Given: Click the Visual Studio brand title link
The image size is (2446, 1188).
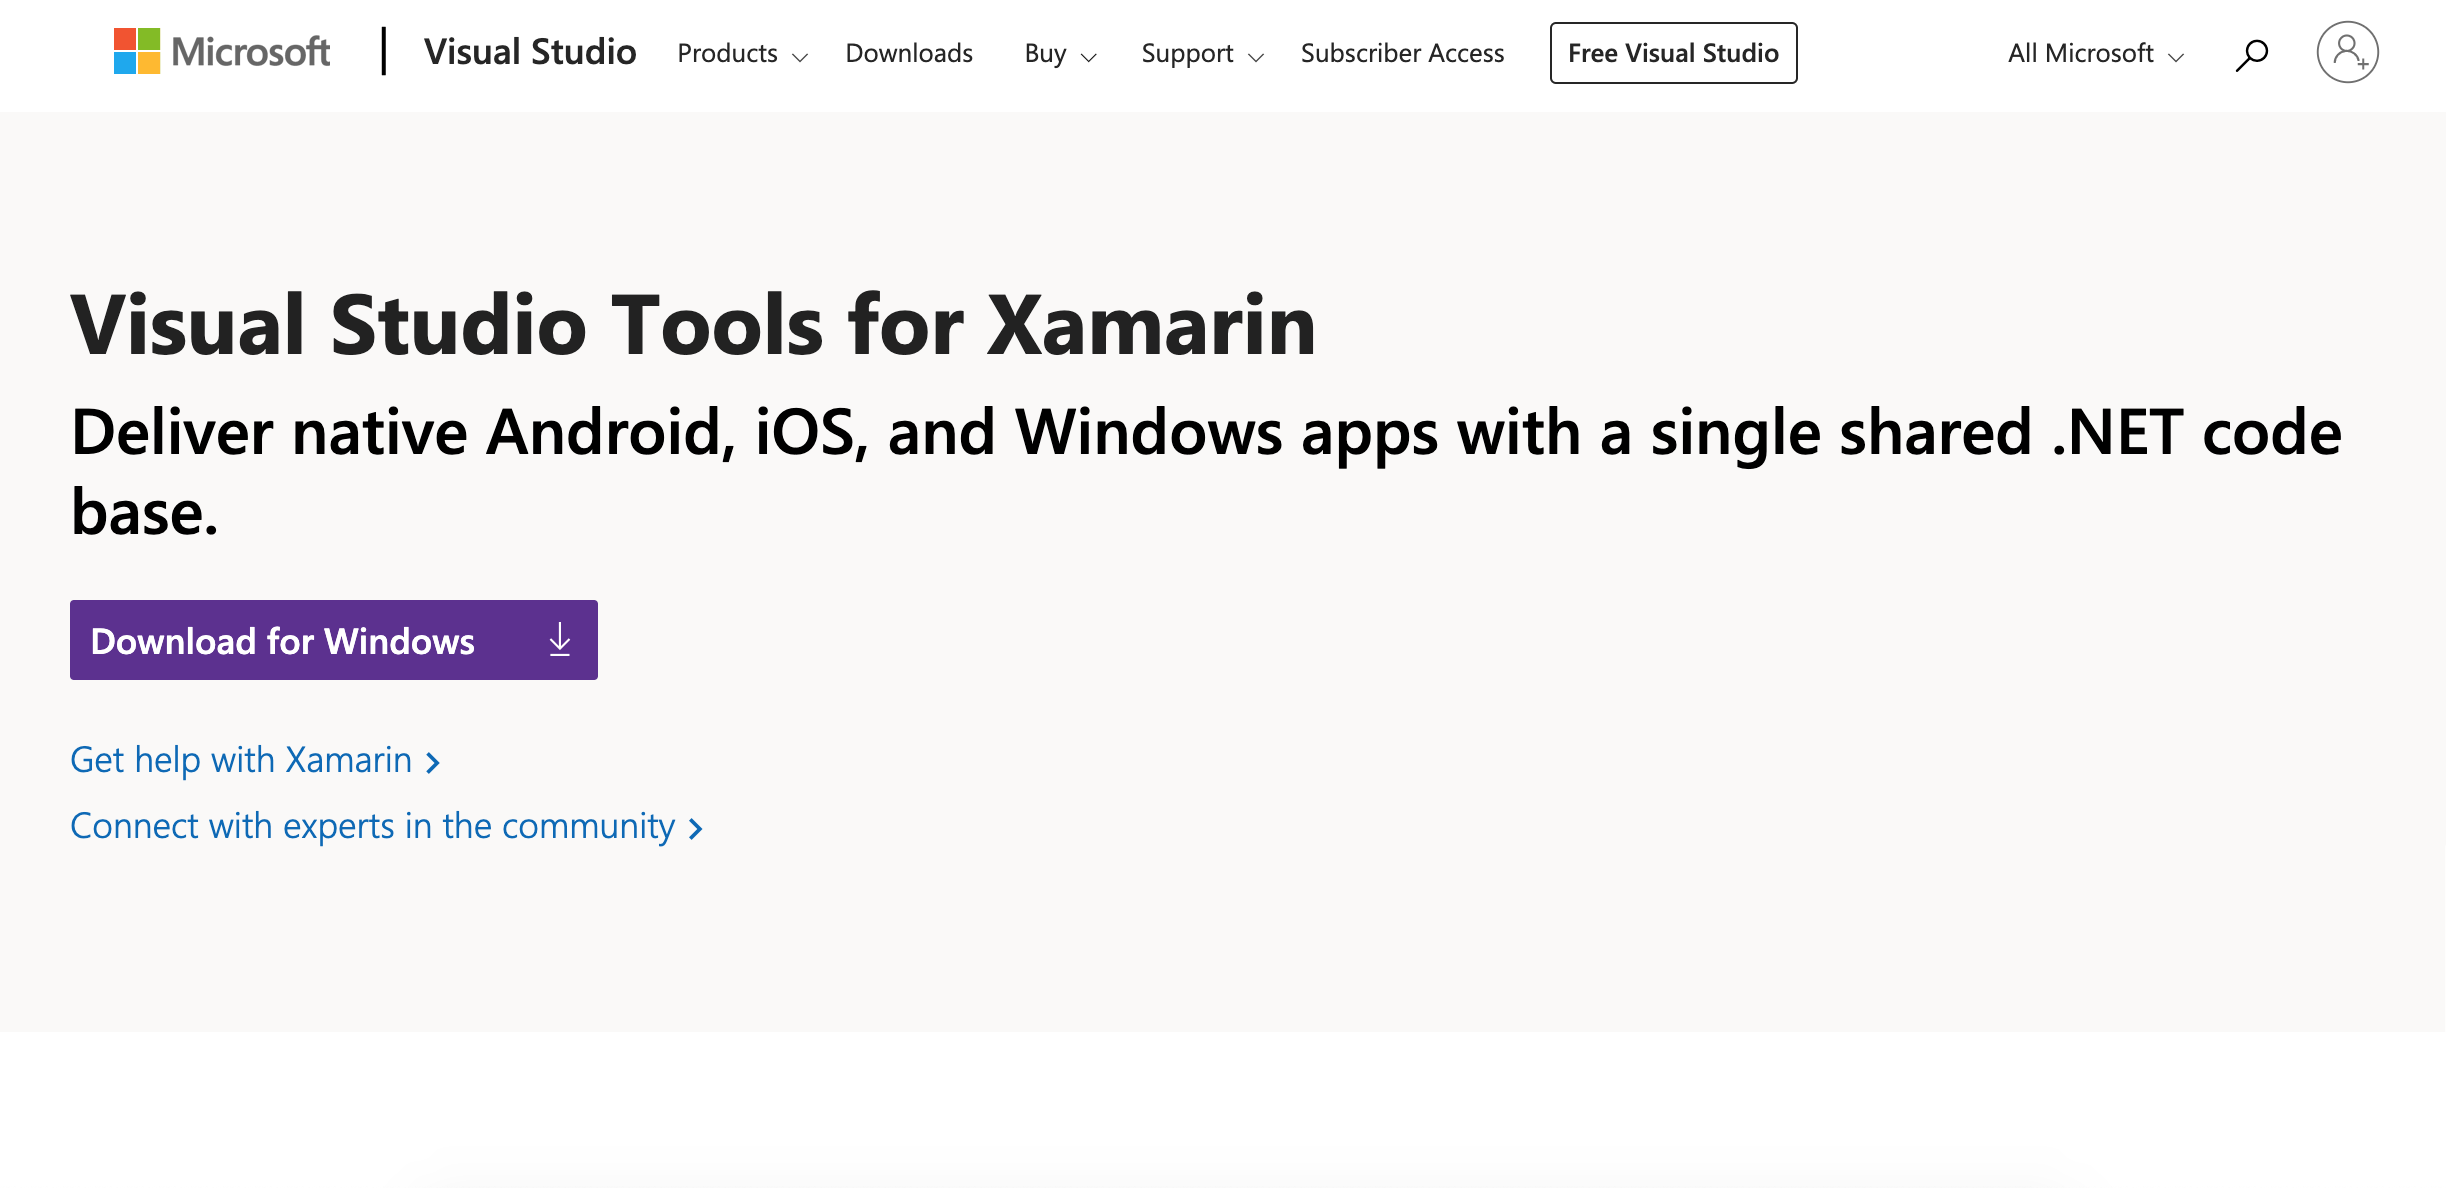Looking at the screenshot, I should [x=530, y=52].
